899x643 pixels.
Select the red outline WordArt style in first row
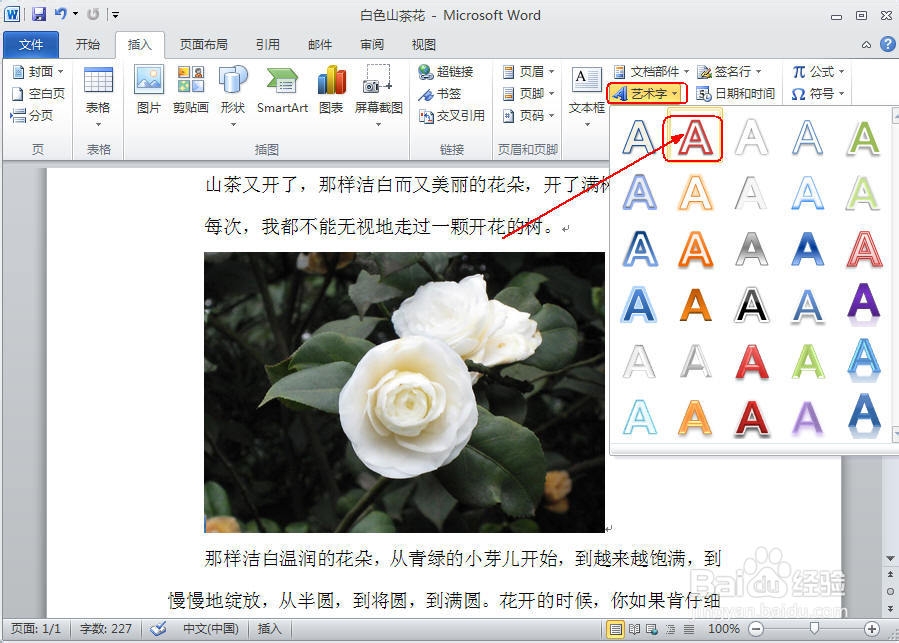click(x=695, y=138)
